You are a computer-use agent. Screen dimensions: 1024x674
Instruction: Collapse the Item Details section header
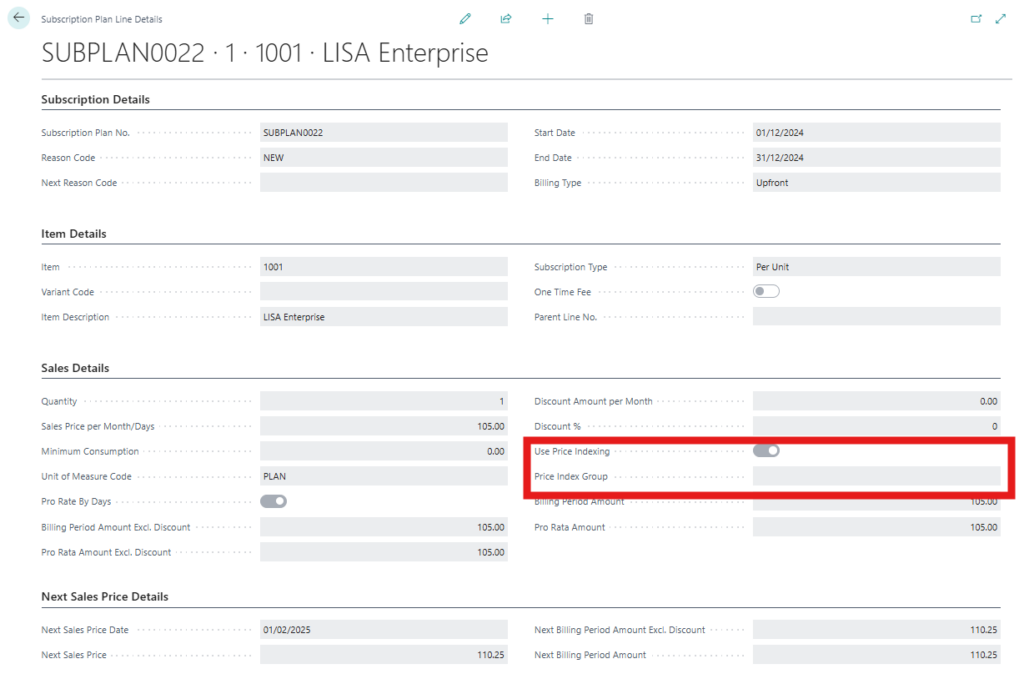tap(74, 234)
